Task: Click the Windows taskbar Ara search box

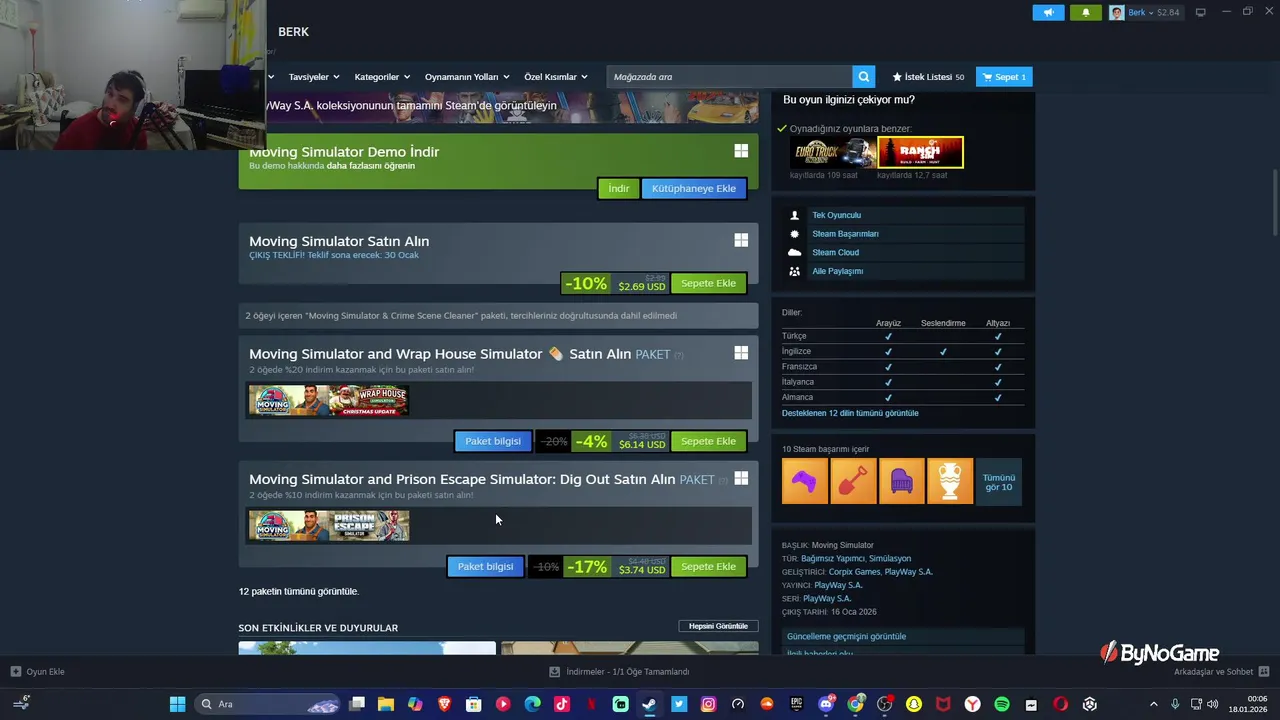Action: point(268,704)
